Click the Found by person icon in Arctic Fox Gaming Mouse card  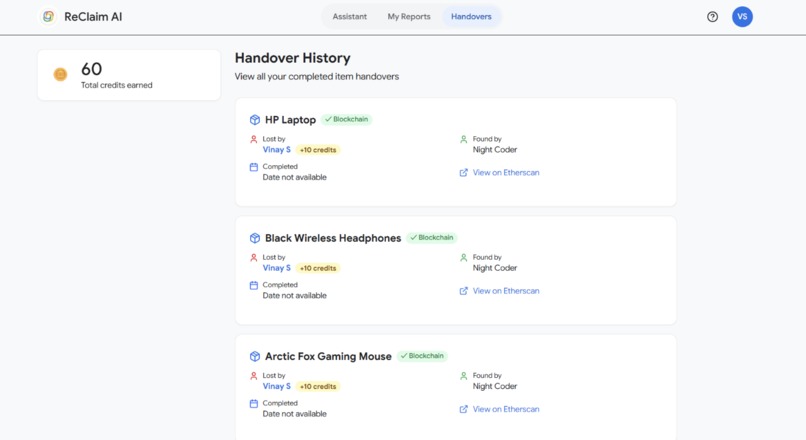pyautogui.click(x=464, y=376)
